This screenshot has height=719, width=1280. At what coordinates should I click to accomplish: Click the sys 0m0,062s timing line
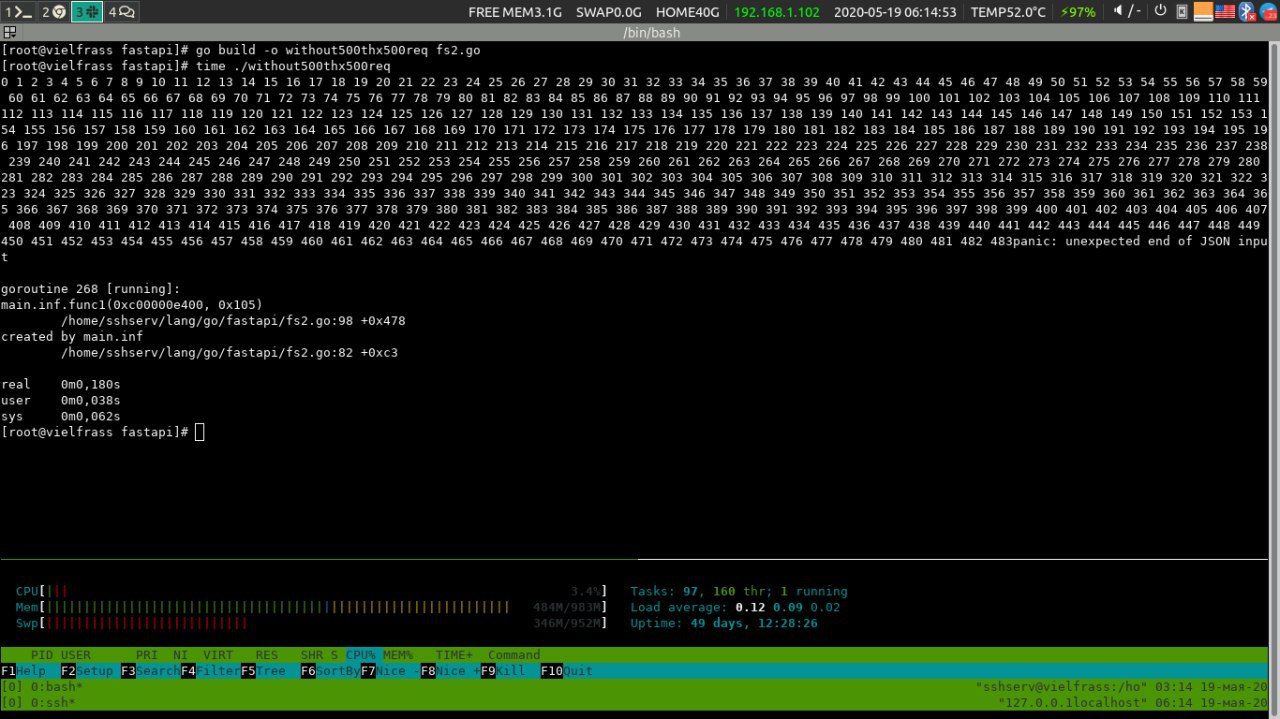60,416
